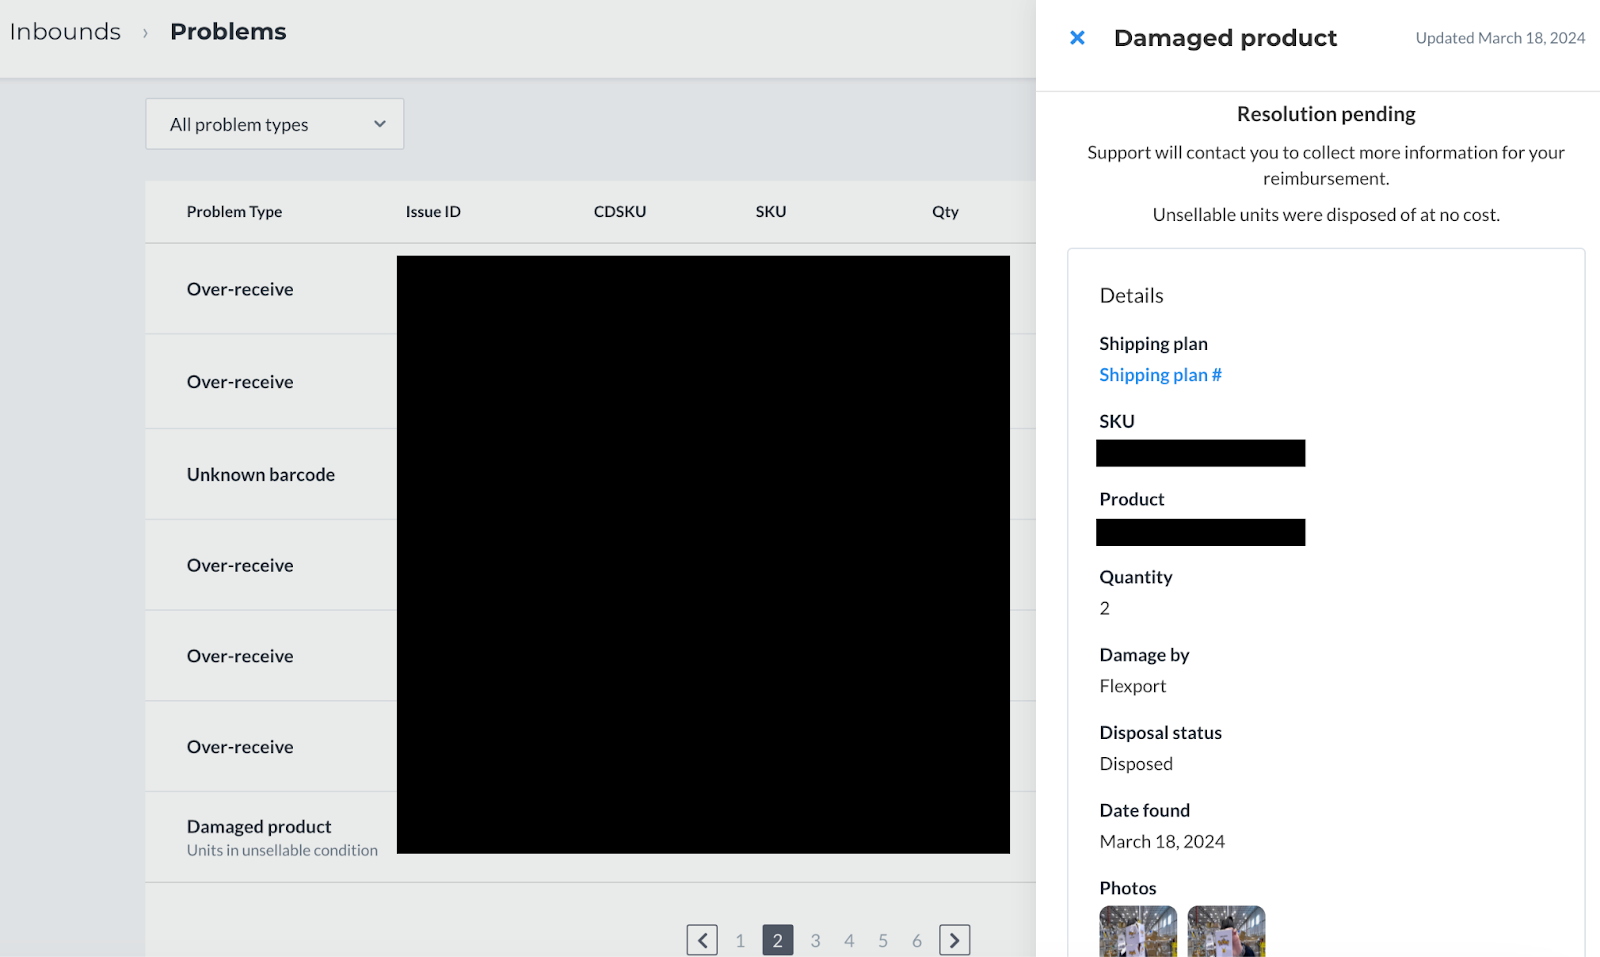Click the Problem Type column header
The height and width of the screenshot is (957, 1600).
[x=234, y=212]
